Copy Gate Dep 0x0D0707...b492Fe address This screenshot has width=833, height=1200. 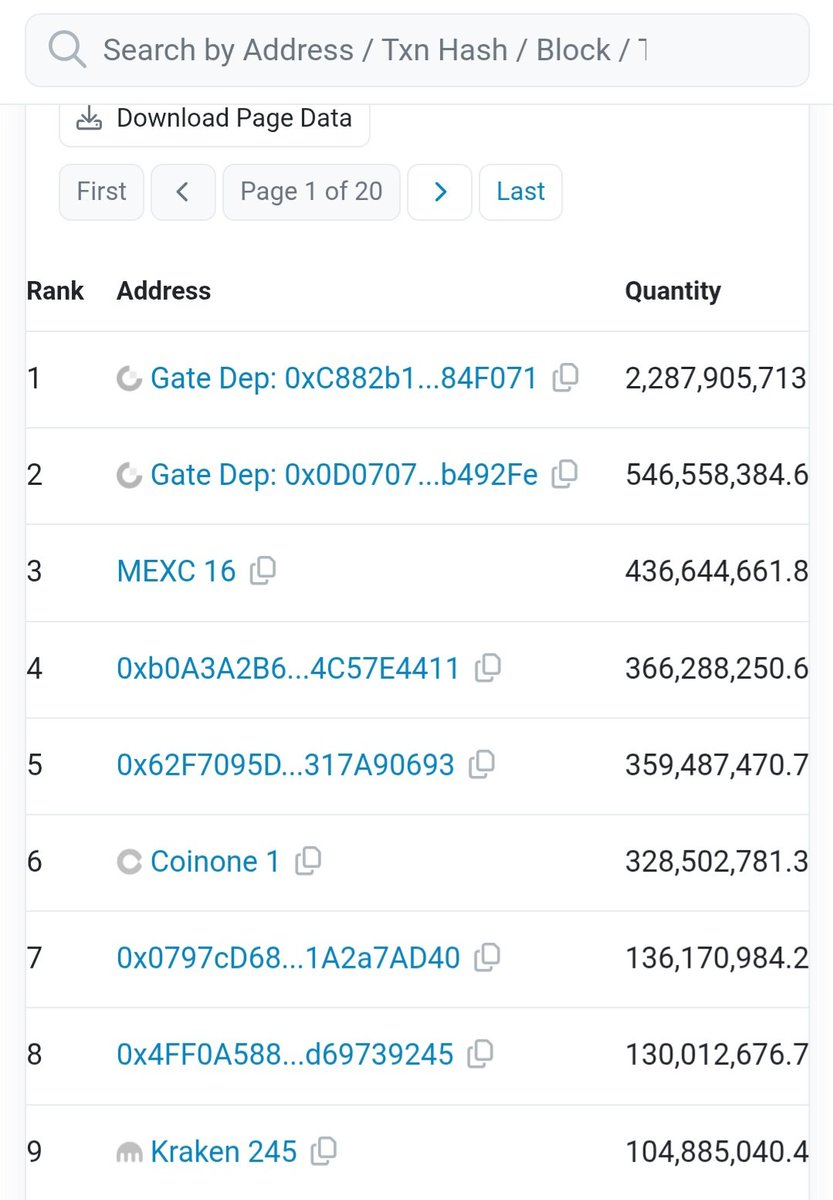(565, 474)
